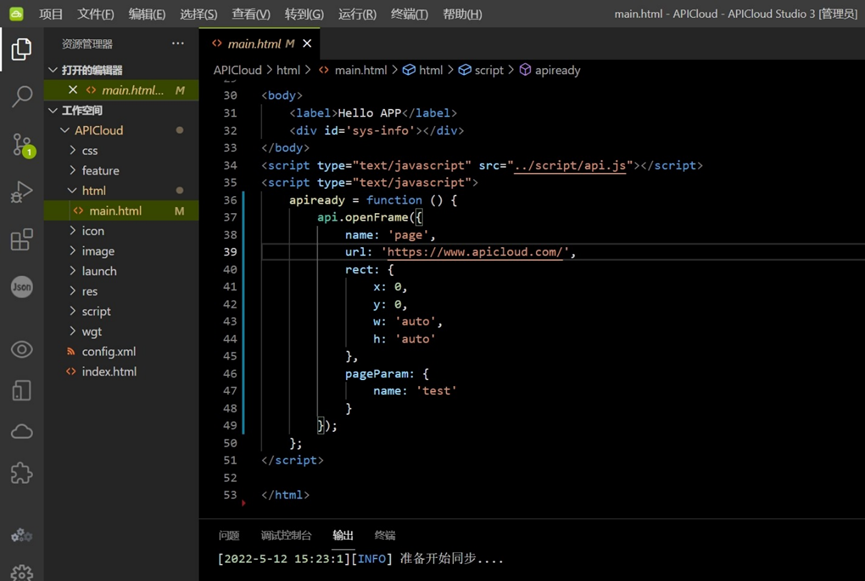The width and height of the screenshot is (865, 581).
Task: Follow the https://www.apicloud.com/ URL link
Action: [474, 252]
